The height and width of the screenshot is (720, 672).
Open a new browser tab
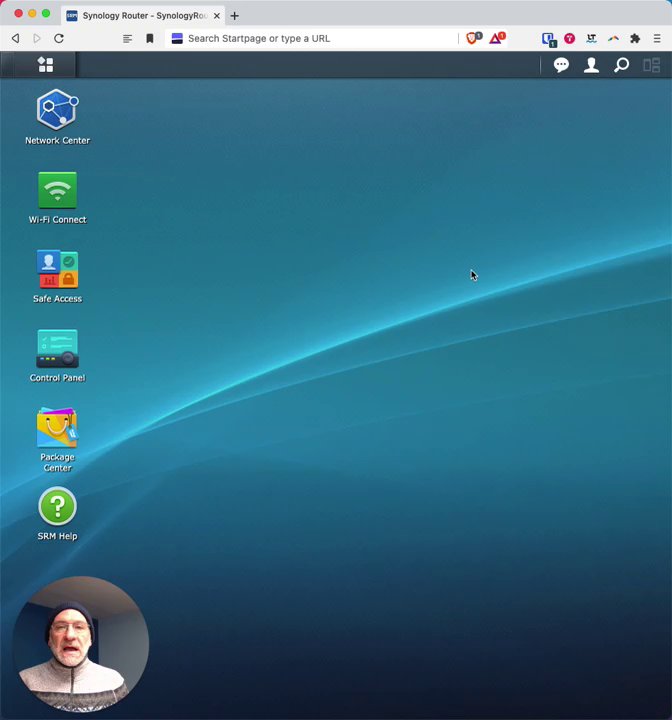point(235,16)
